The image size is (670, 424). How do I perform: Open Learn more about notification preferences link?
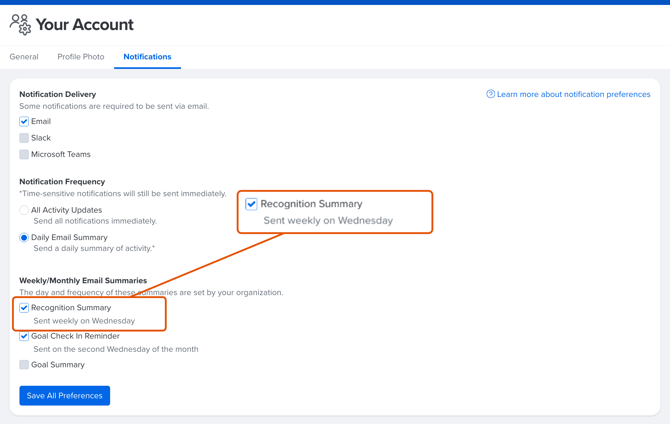(x=573, y=94)
